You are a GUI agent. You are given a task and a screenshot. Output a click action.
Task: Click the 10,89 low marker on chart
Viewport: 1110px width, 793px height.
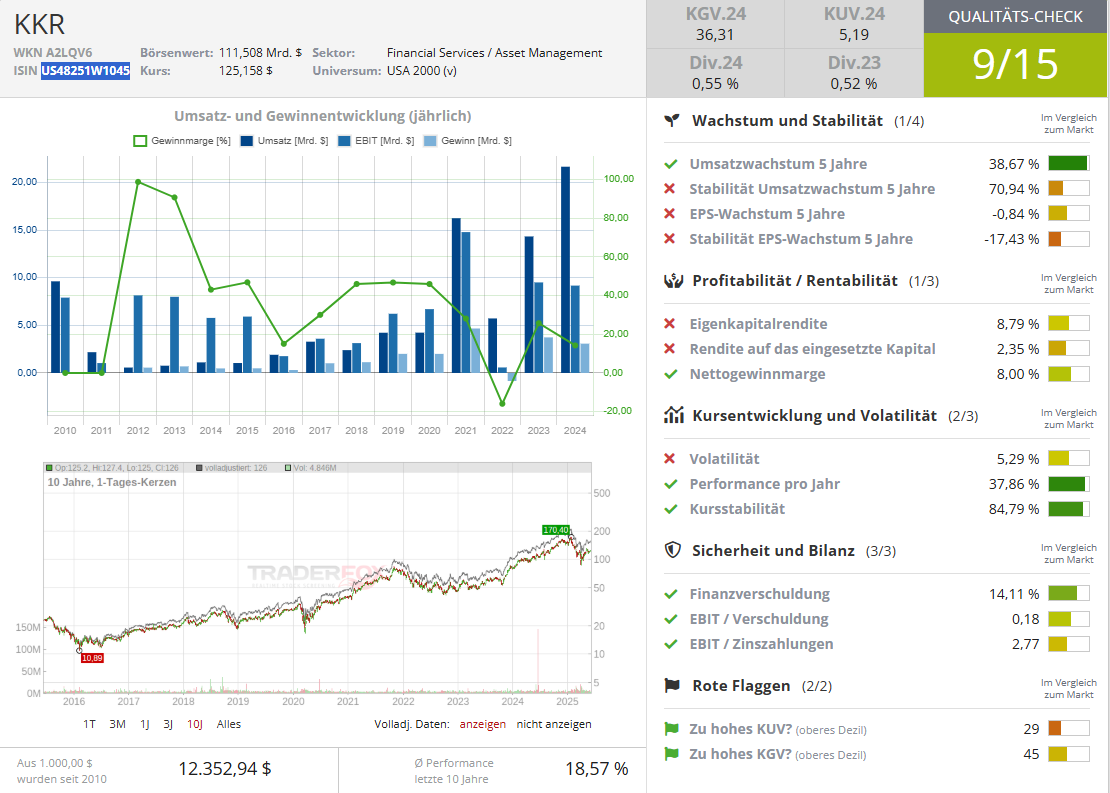(92, 658)
